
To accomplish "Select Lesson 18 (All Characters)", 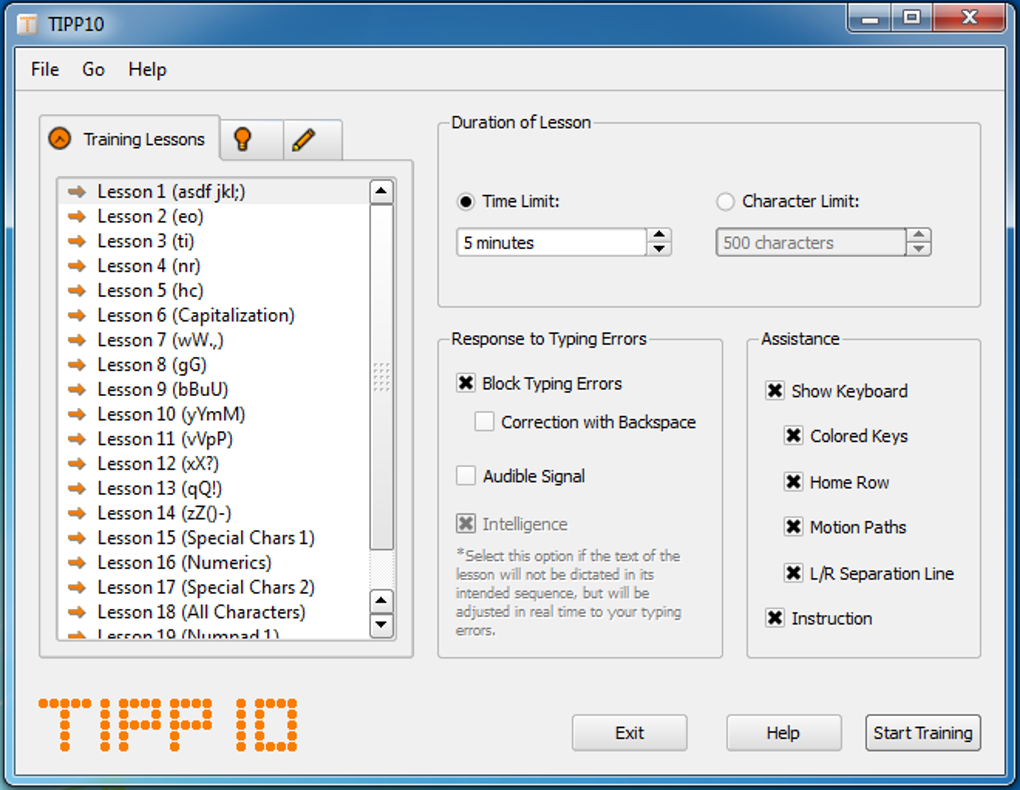I will tap(214, 612).
